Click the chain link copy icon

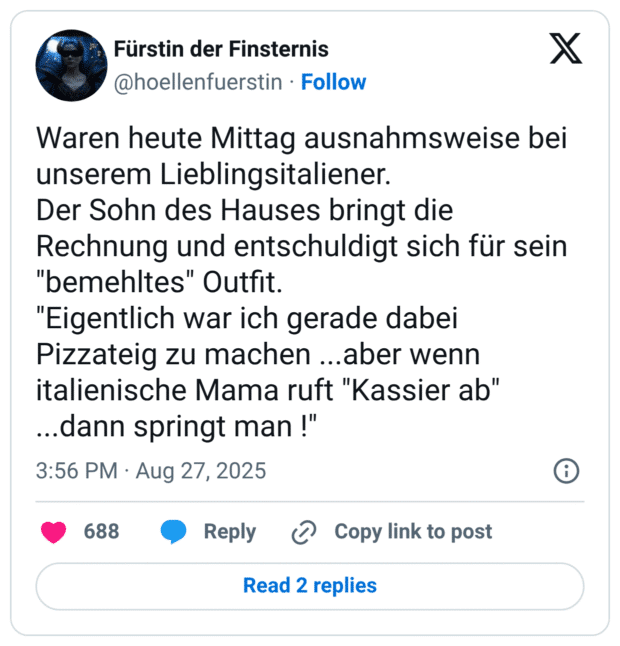pos(304,532)
